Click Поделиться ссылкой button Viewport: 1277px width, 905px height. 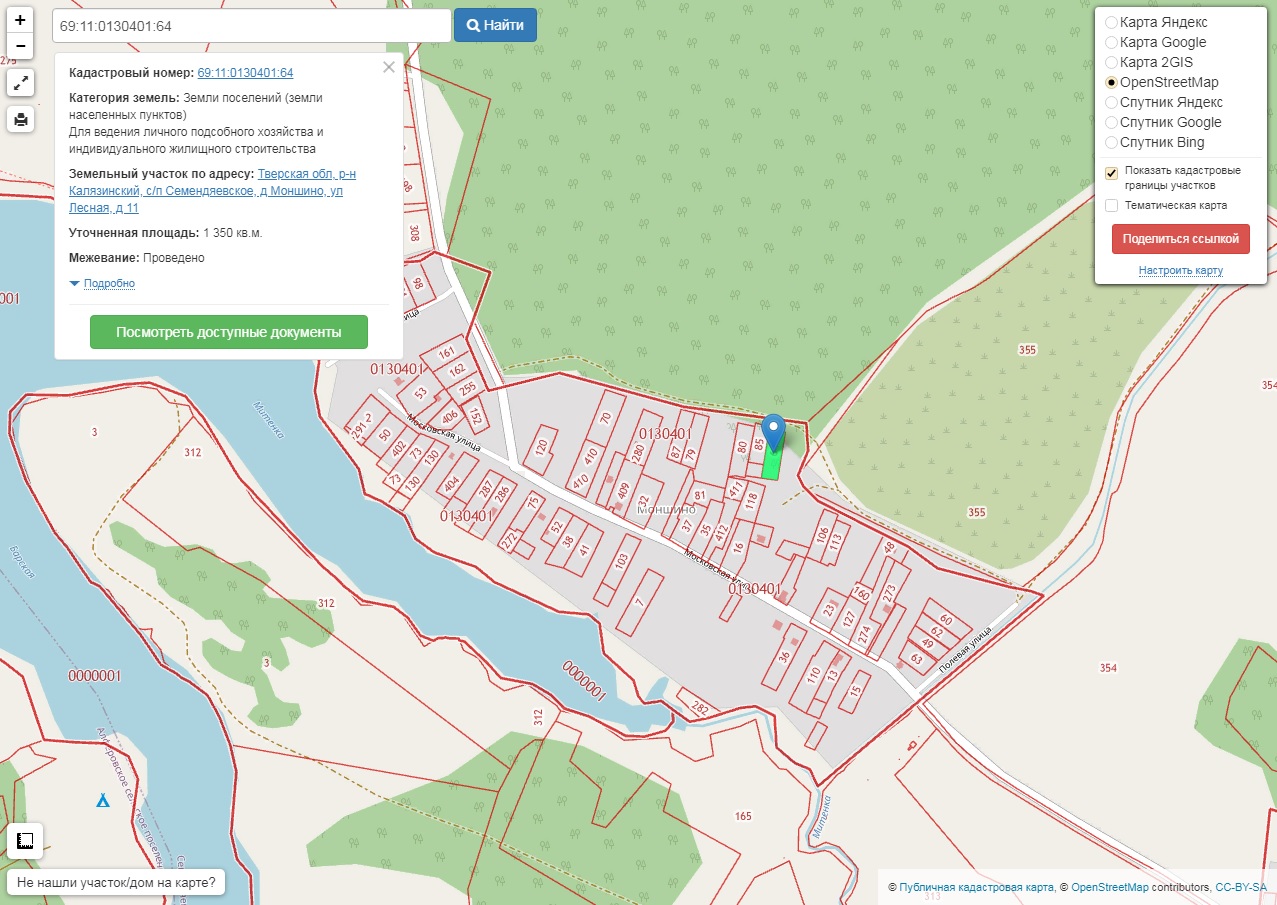pos(1180,239)
